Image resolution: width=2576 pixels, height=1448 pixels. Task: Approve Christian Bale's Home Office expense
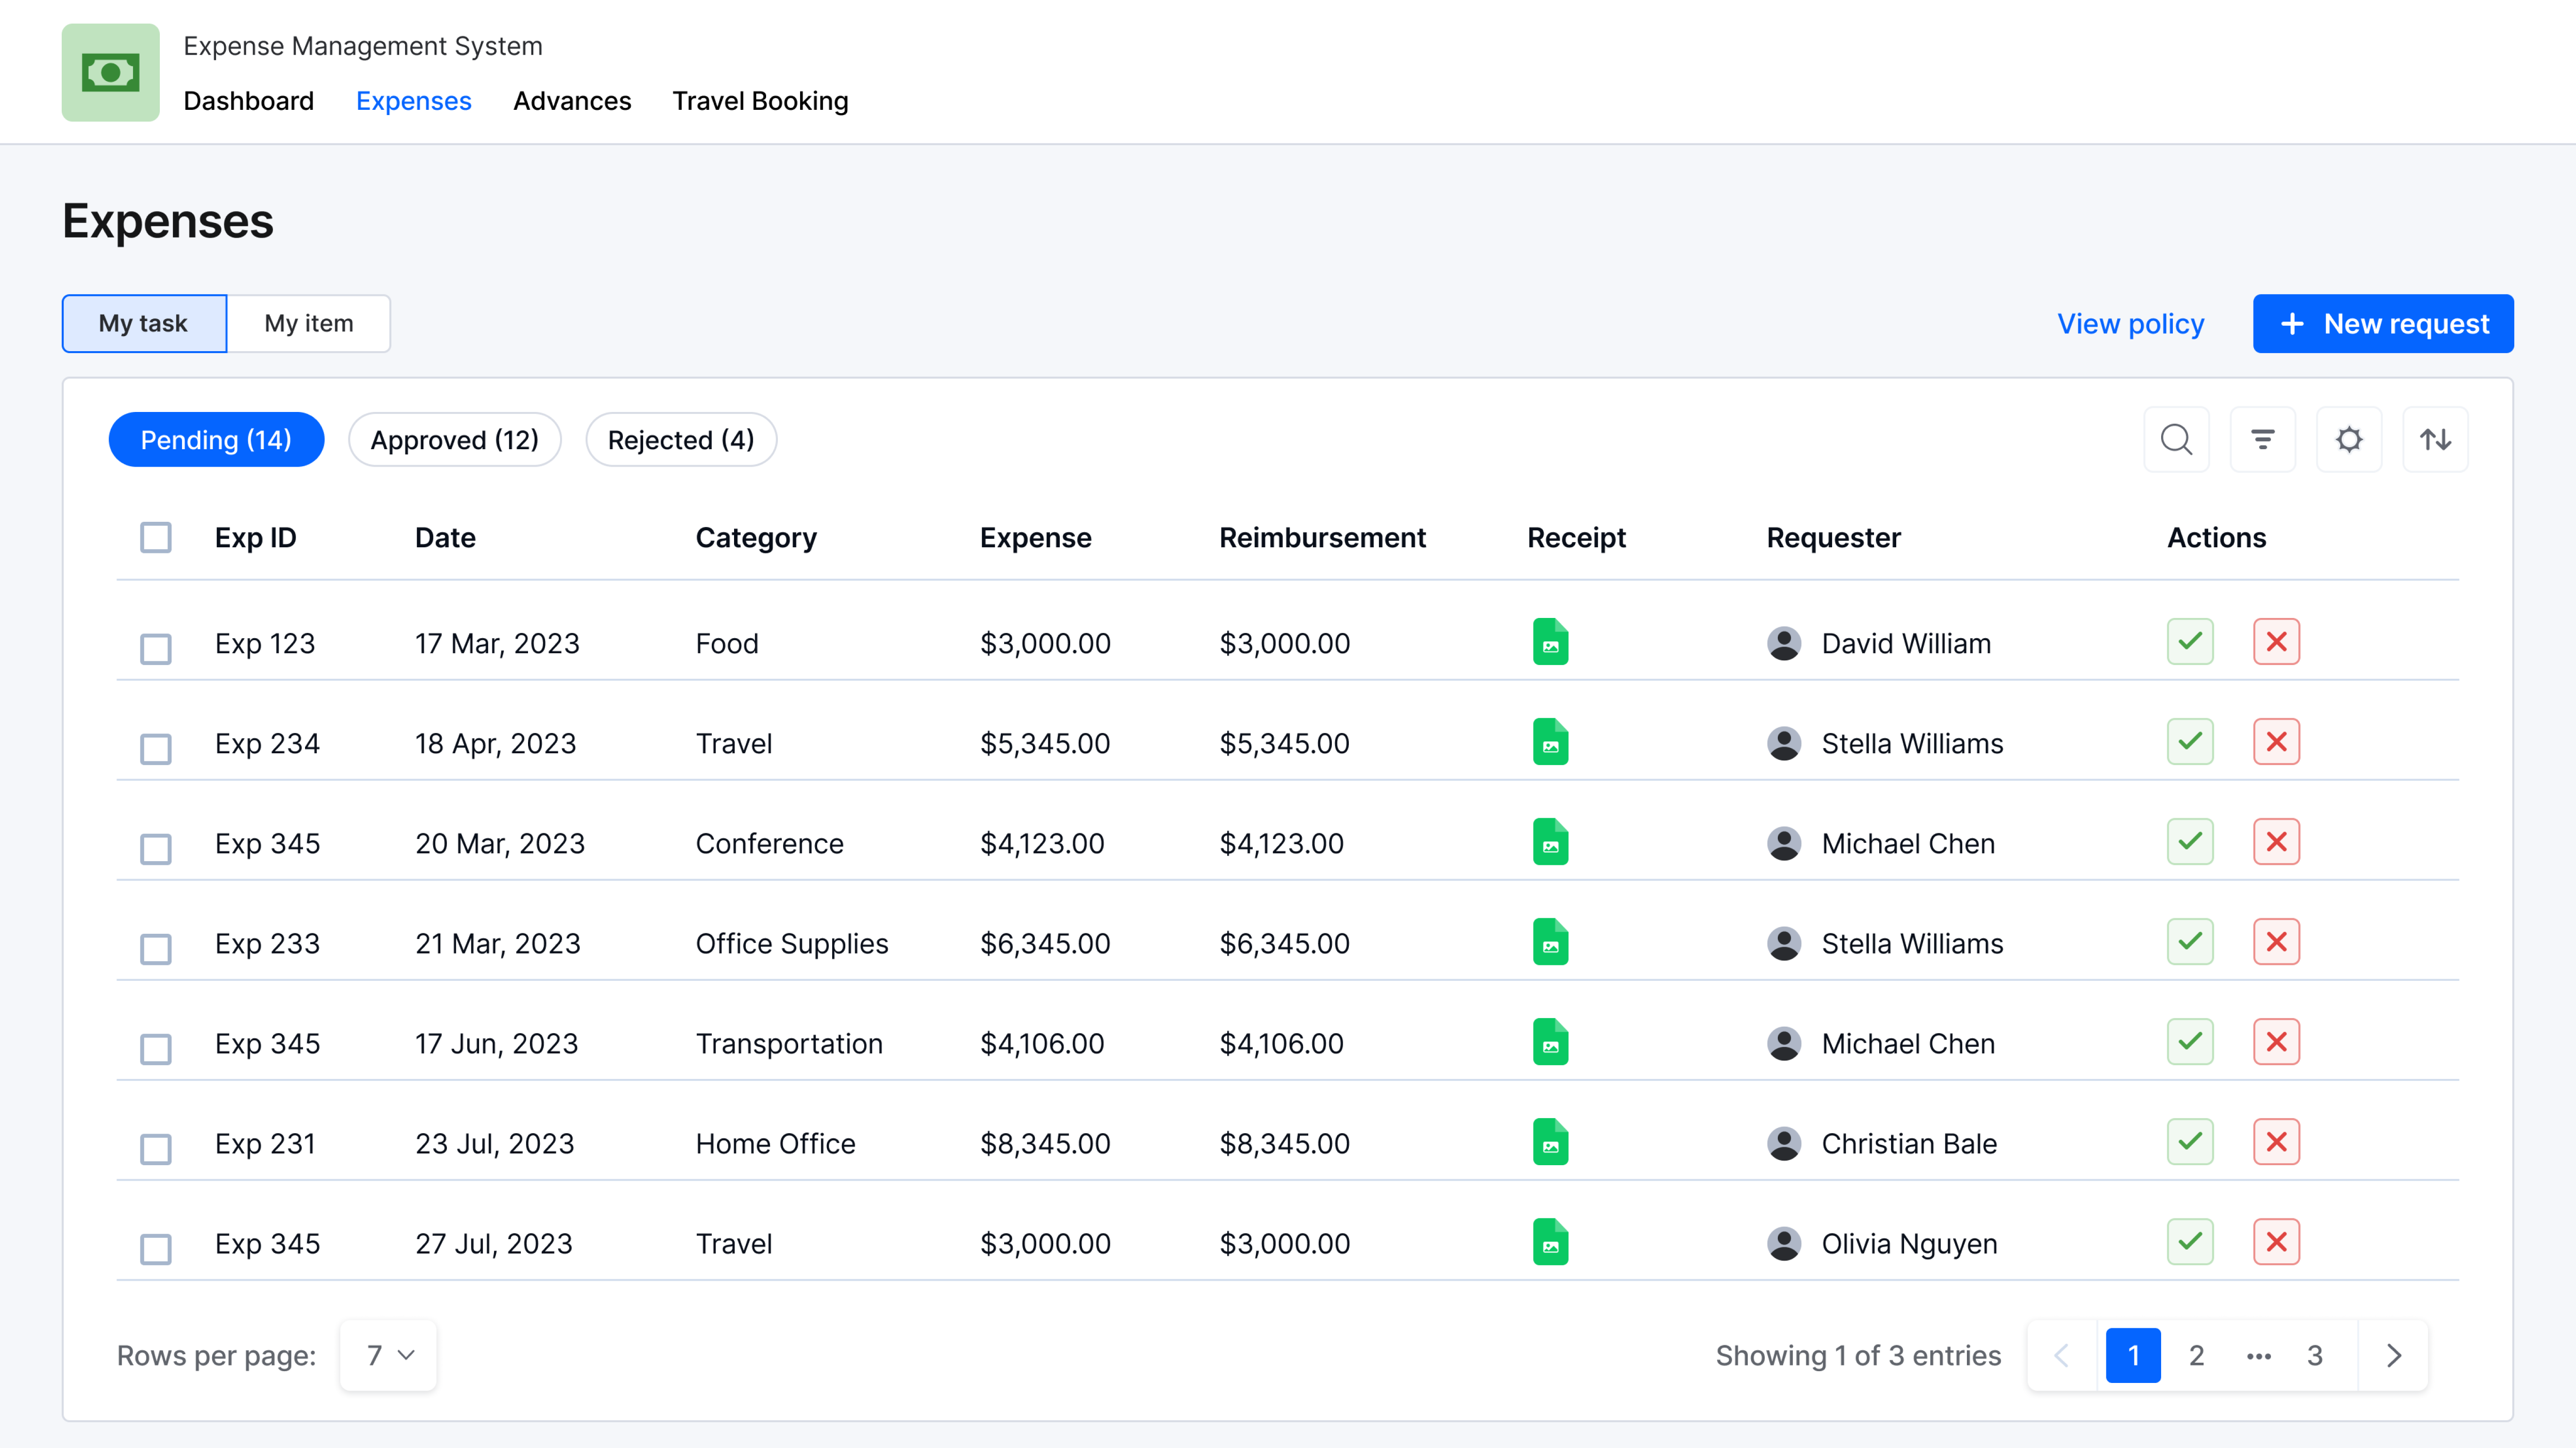pyautogui.click(x=2190, y=1142)
